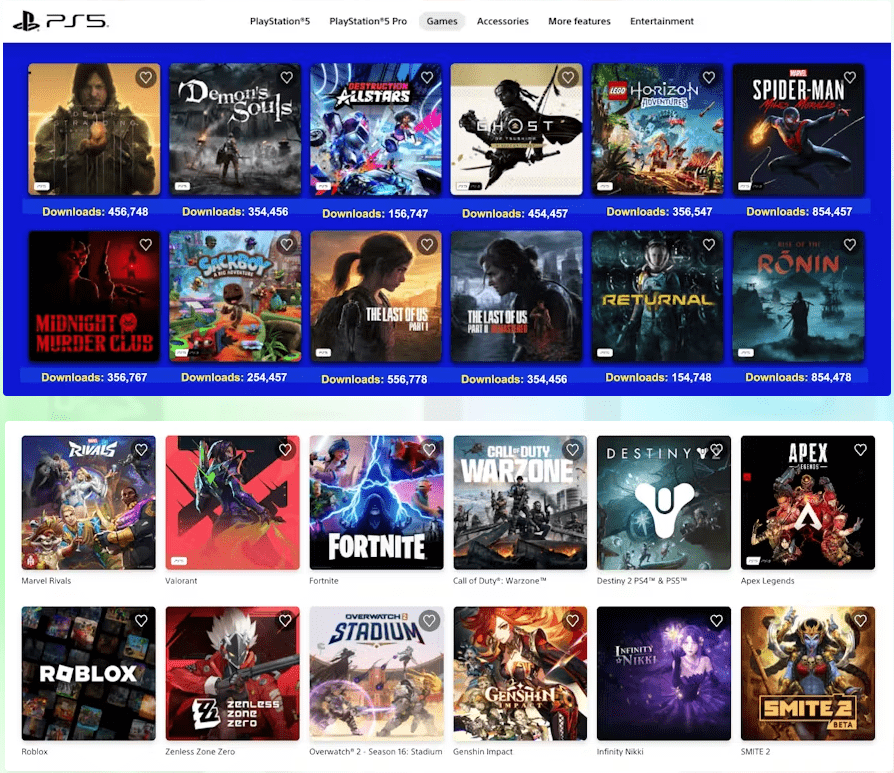The width and height of the screenshot is (894, 773).
Task: Open the Accessories menu item
Action: [502, 21]
